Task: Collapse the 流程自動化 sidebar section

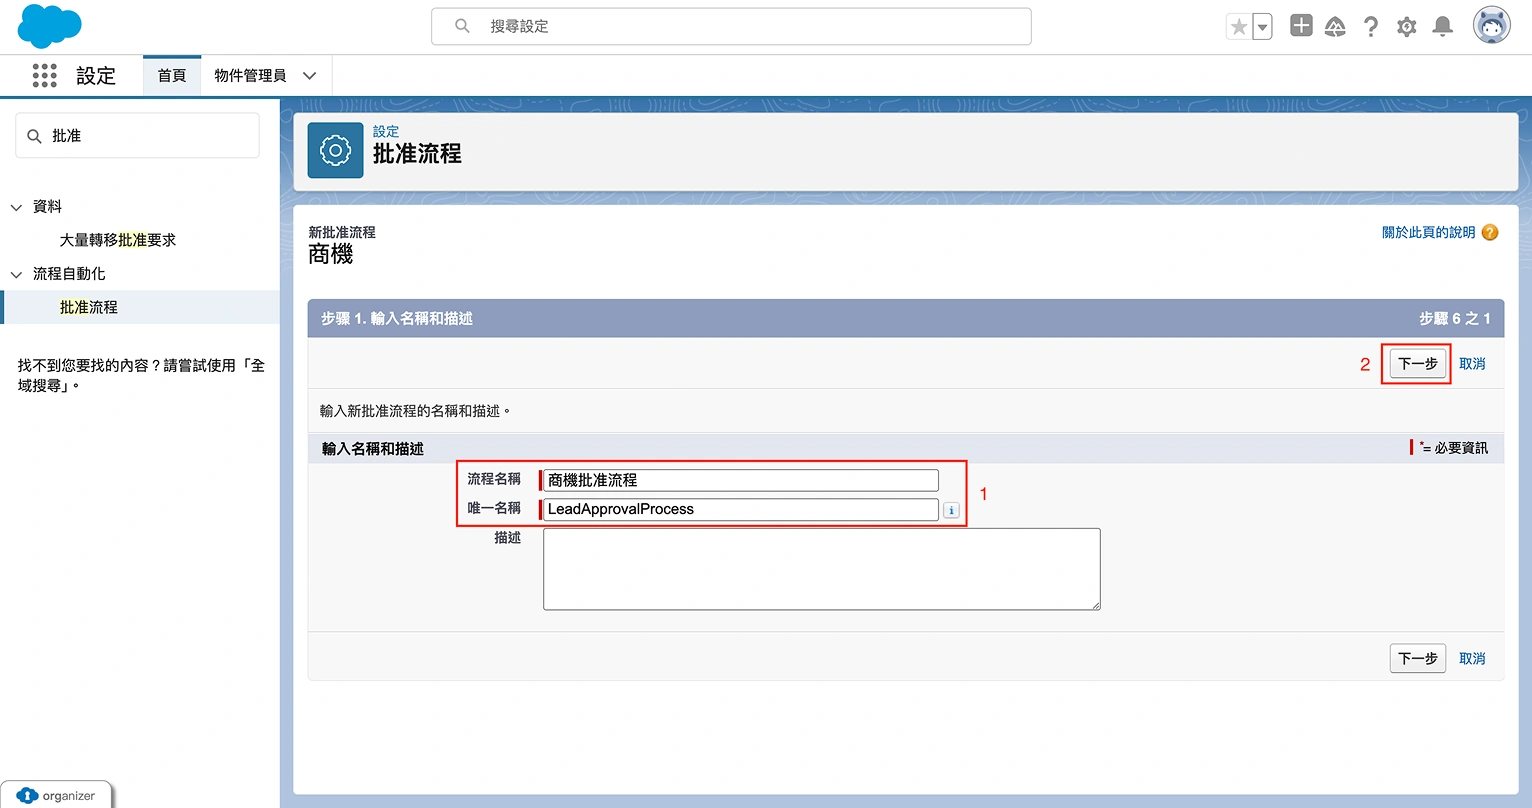Action: 16,274
